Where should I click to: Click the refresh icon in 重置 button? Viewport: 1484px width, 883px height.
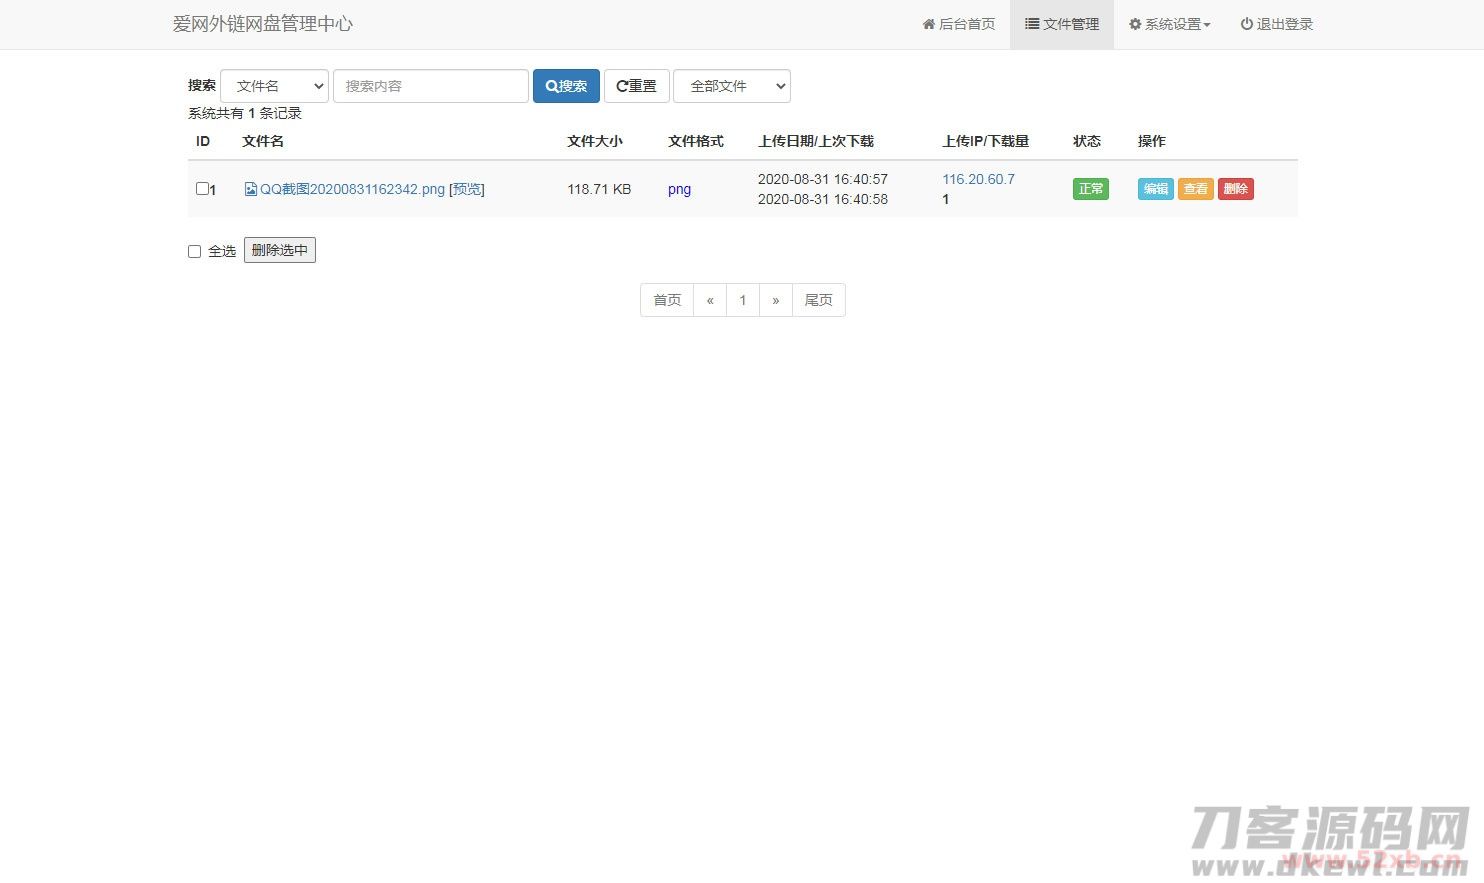(x=622, y=86)
